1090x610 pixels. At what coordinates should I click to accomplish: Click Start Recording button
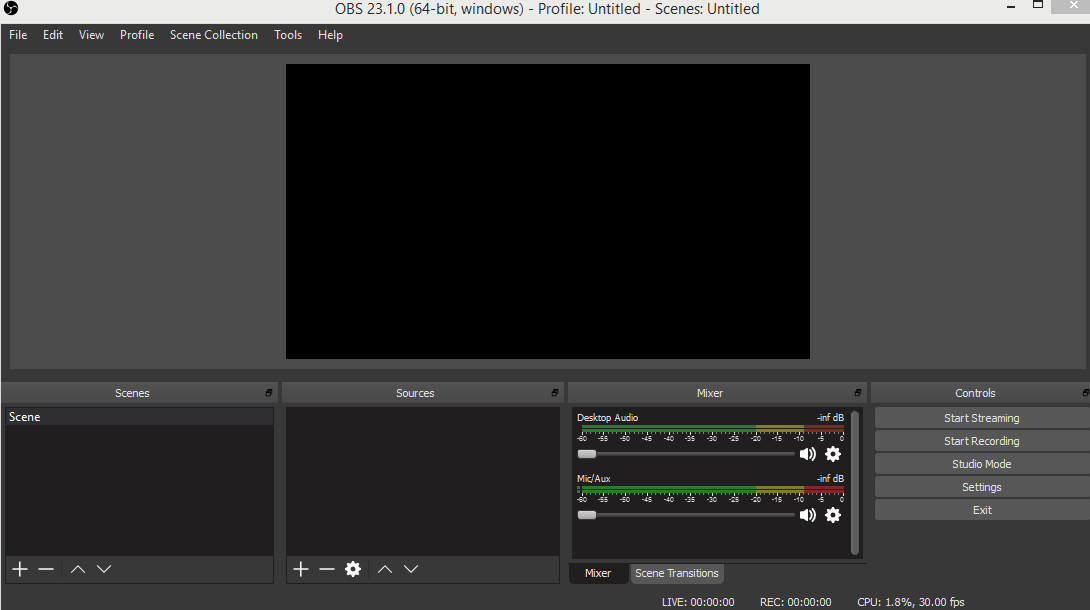(x=982, y=441)
